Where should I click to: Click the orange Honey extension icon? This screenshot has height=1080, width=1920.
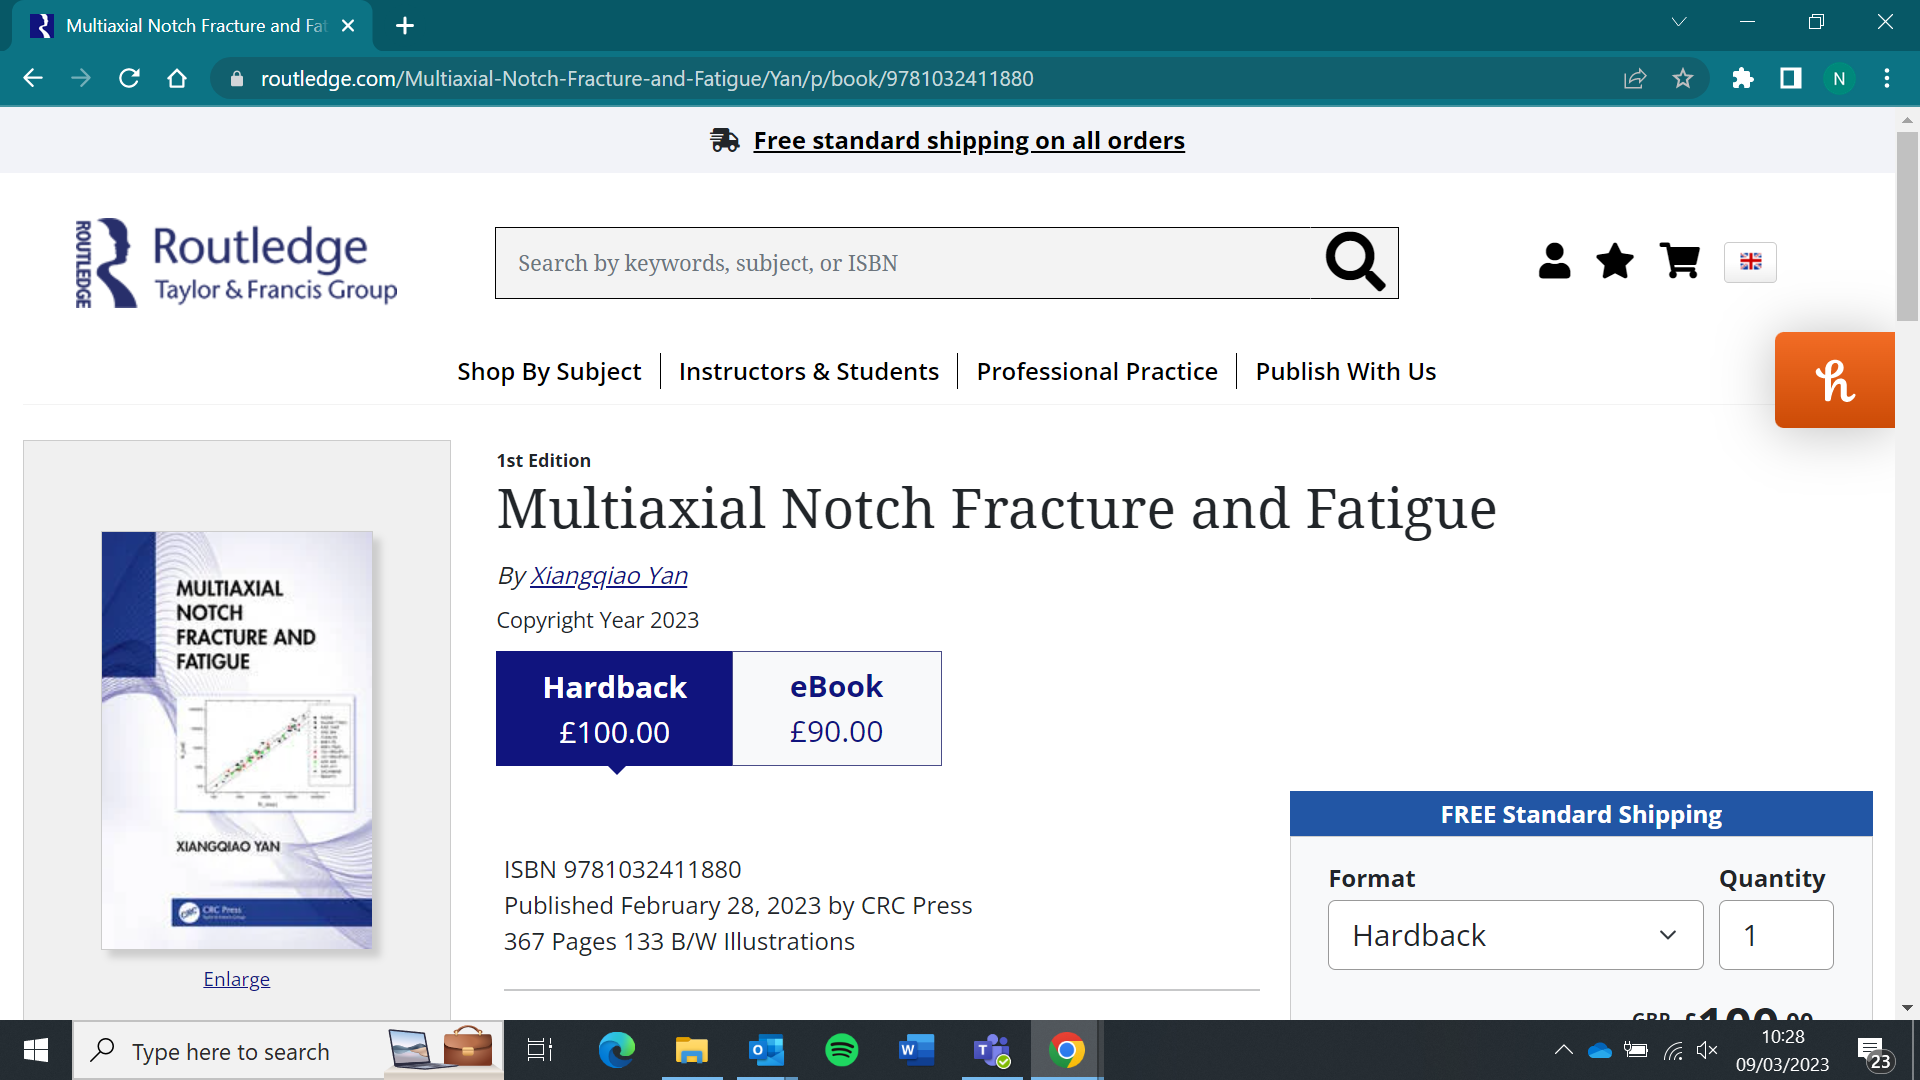coord(1834,379)
